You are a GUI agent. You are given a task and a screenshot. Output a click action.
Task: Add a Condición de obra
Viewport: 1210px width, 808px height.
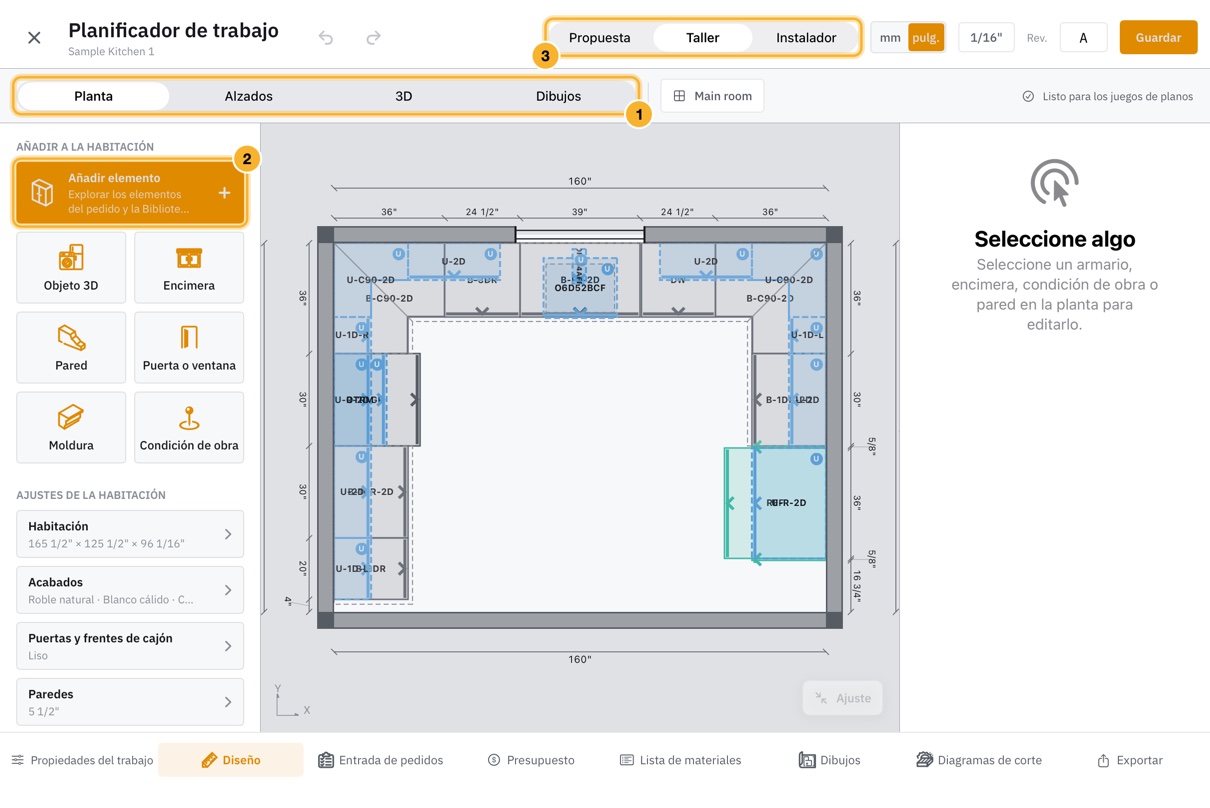click(x=189, y=428)
